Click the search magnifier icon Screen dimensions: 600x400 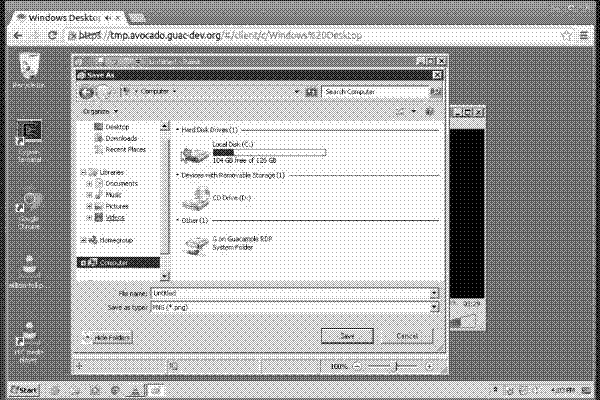coord(435,92)
